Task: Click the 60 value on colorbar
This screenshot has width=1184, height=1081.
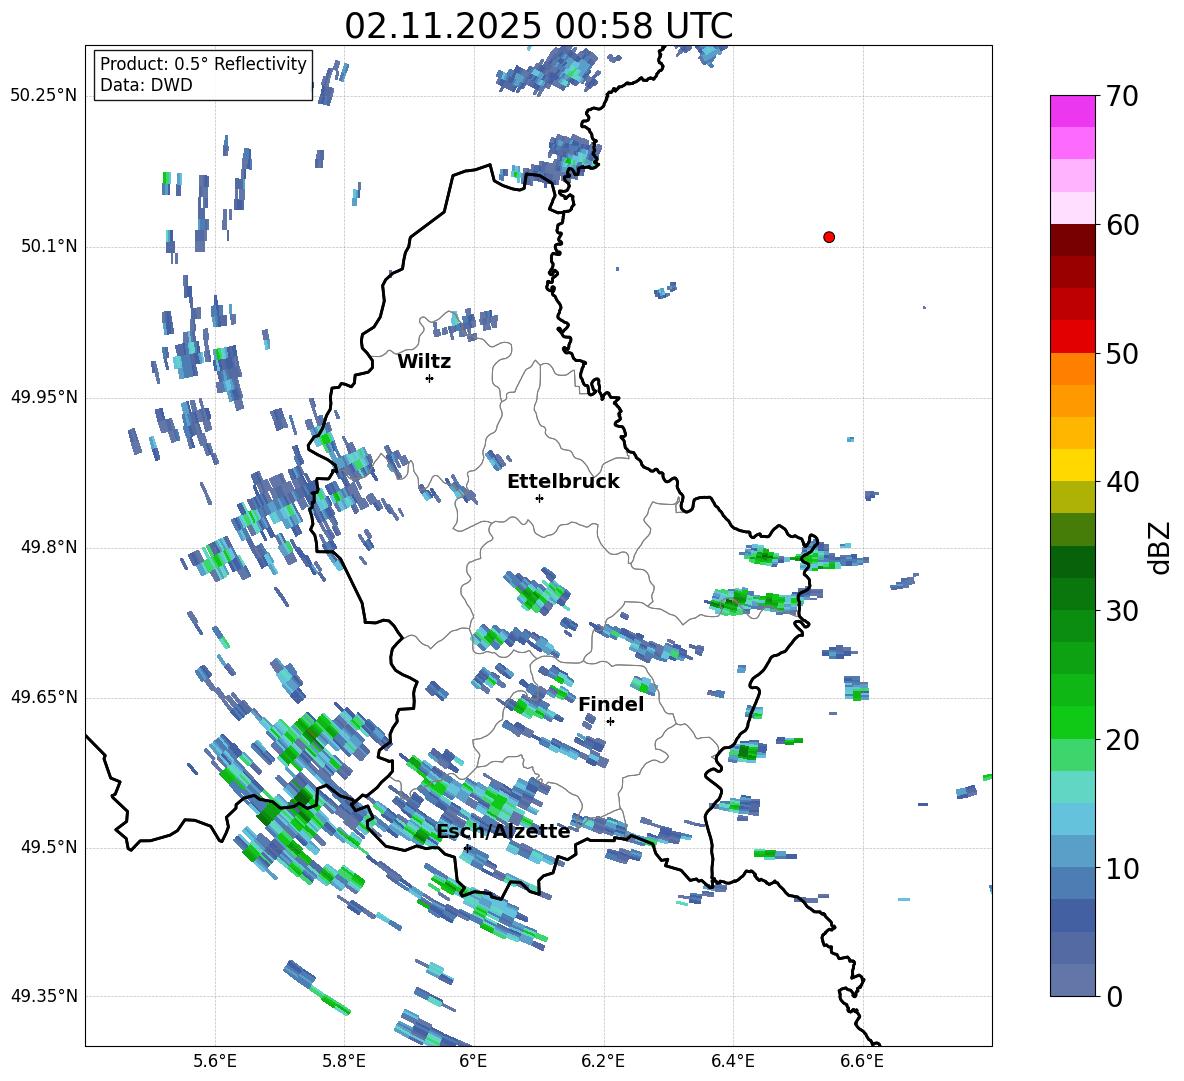Action: (x=1122, y=225)
